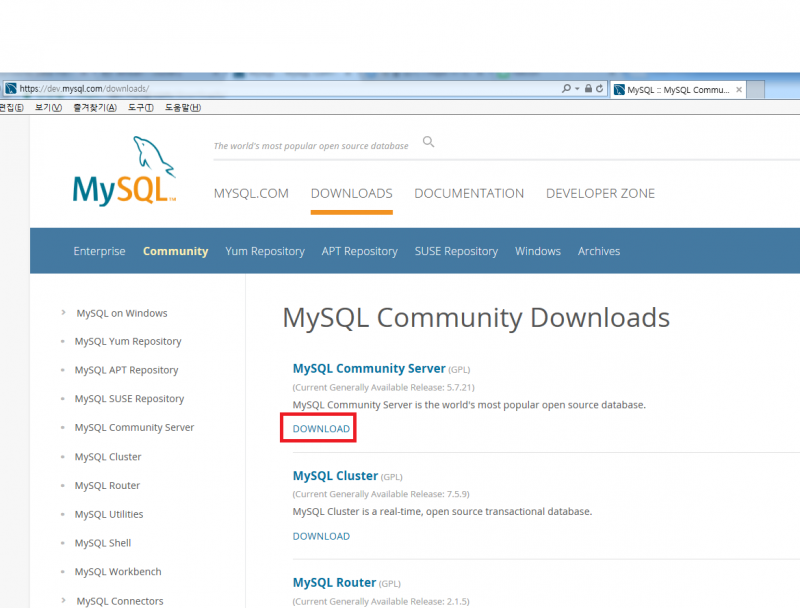
Task: Open MySQL Workbench sidebar link
Action: (118, 572)
